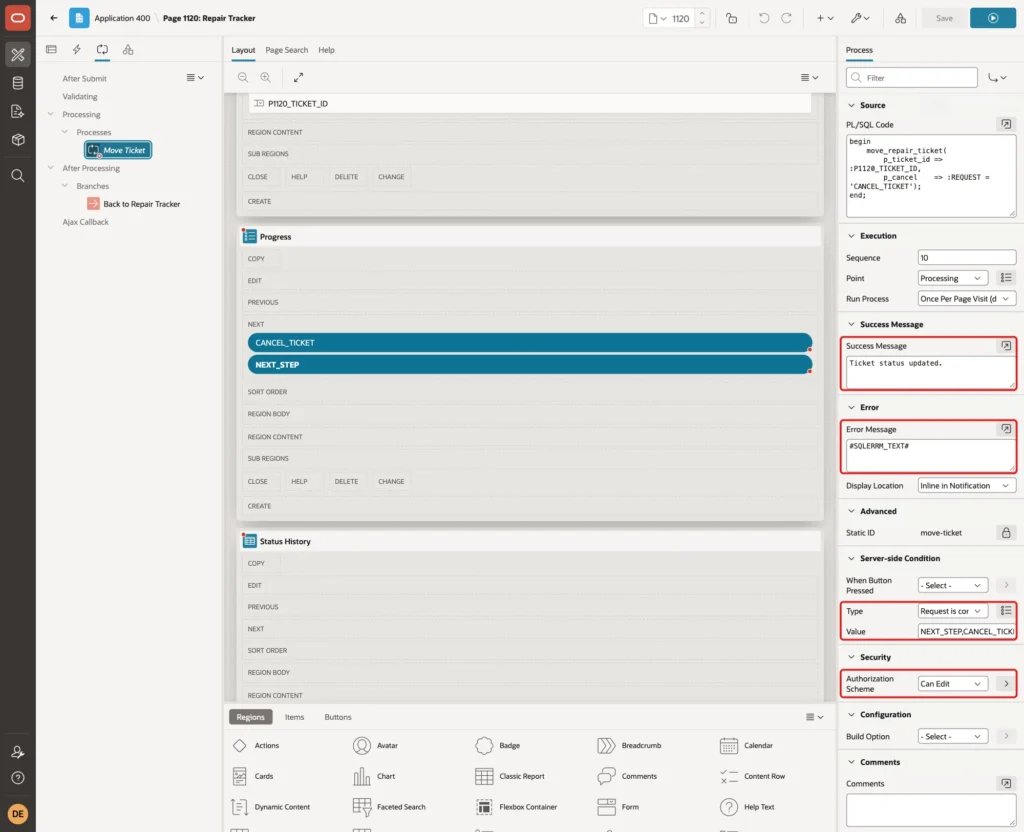Screen dimensions: 1024x832
Task: Open the Execution Point quick pick list
Action: point(1006,278)
